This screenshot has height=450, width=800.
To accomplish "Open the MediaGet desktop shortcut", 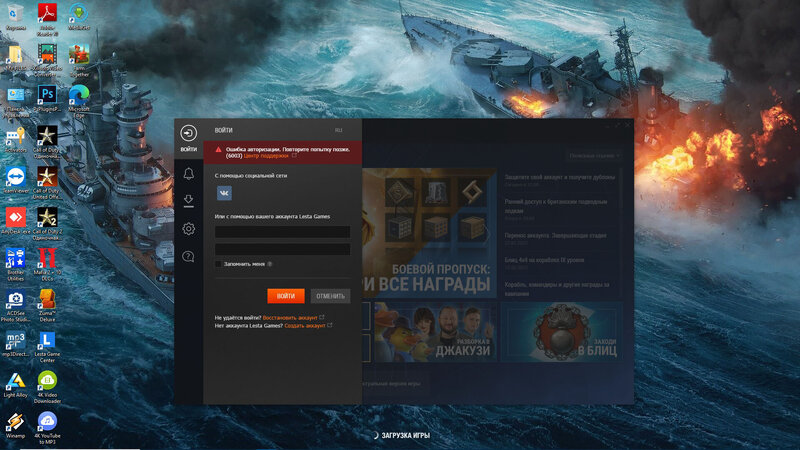I will (x=79, y=16).
